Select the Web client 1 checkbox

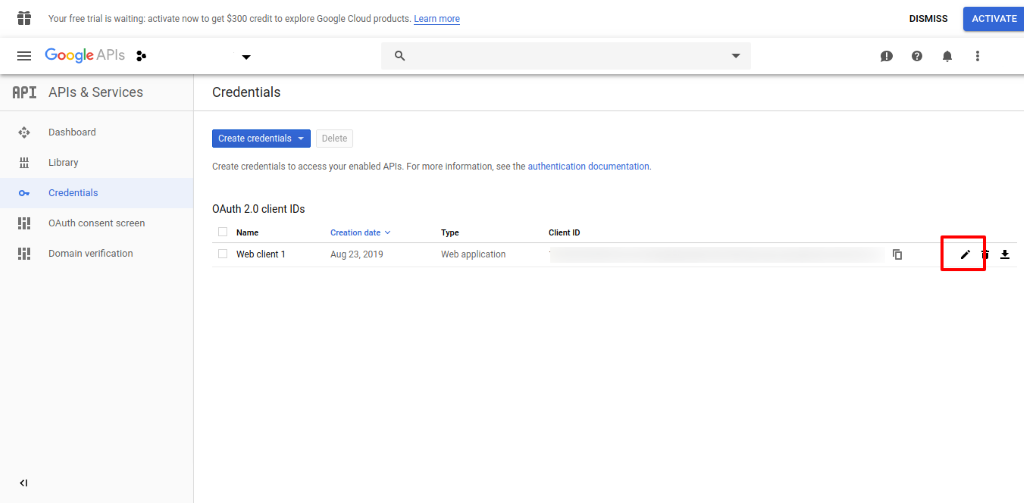[x=223, y=254]
